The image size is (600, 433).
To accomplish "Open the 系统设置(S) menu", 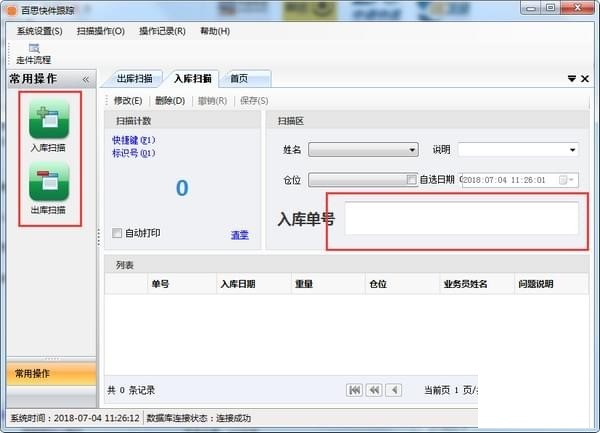I will pyautogui.click(x=39, y=31).
